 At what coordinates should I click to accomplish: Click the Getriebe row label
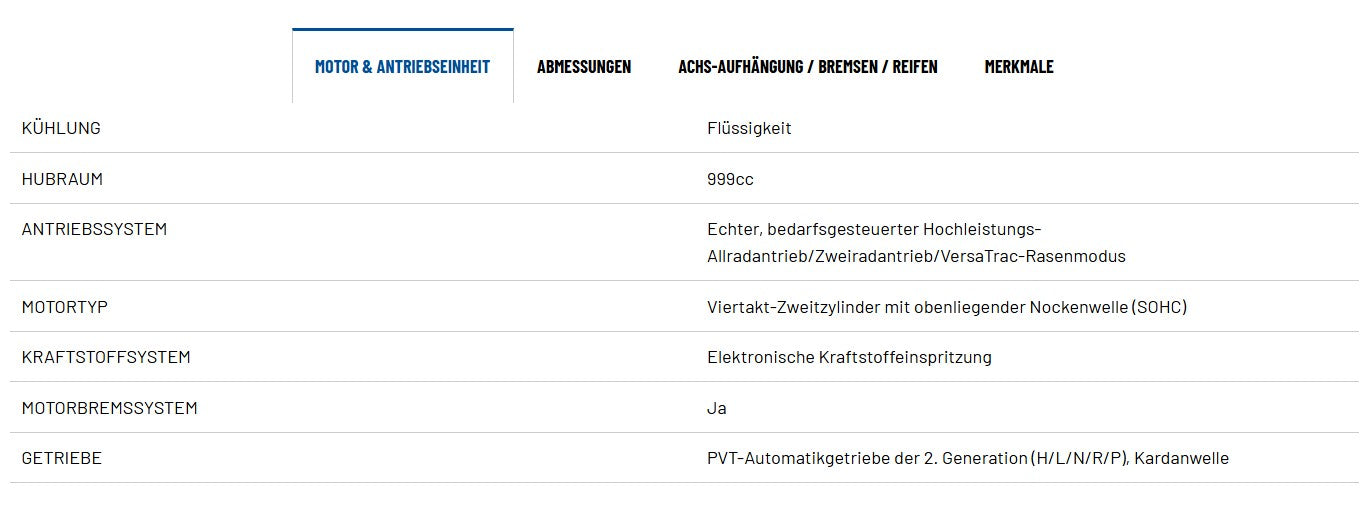62,458
